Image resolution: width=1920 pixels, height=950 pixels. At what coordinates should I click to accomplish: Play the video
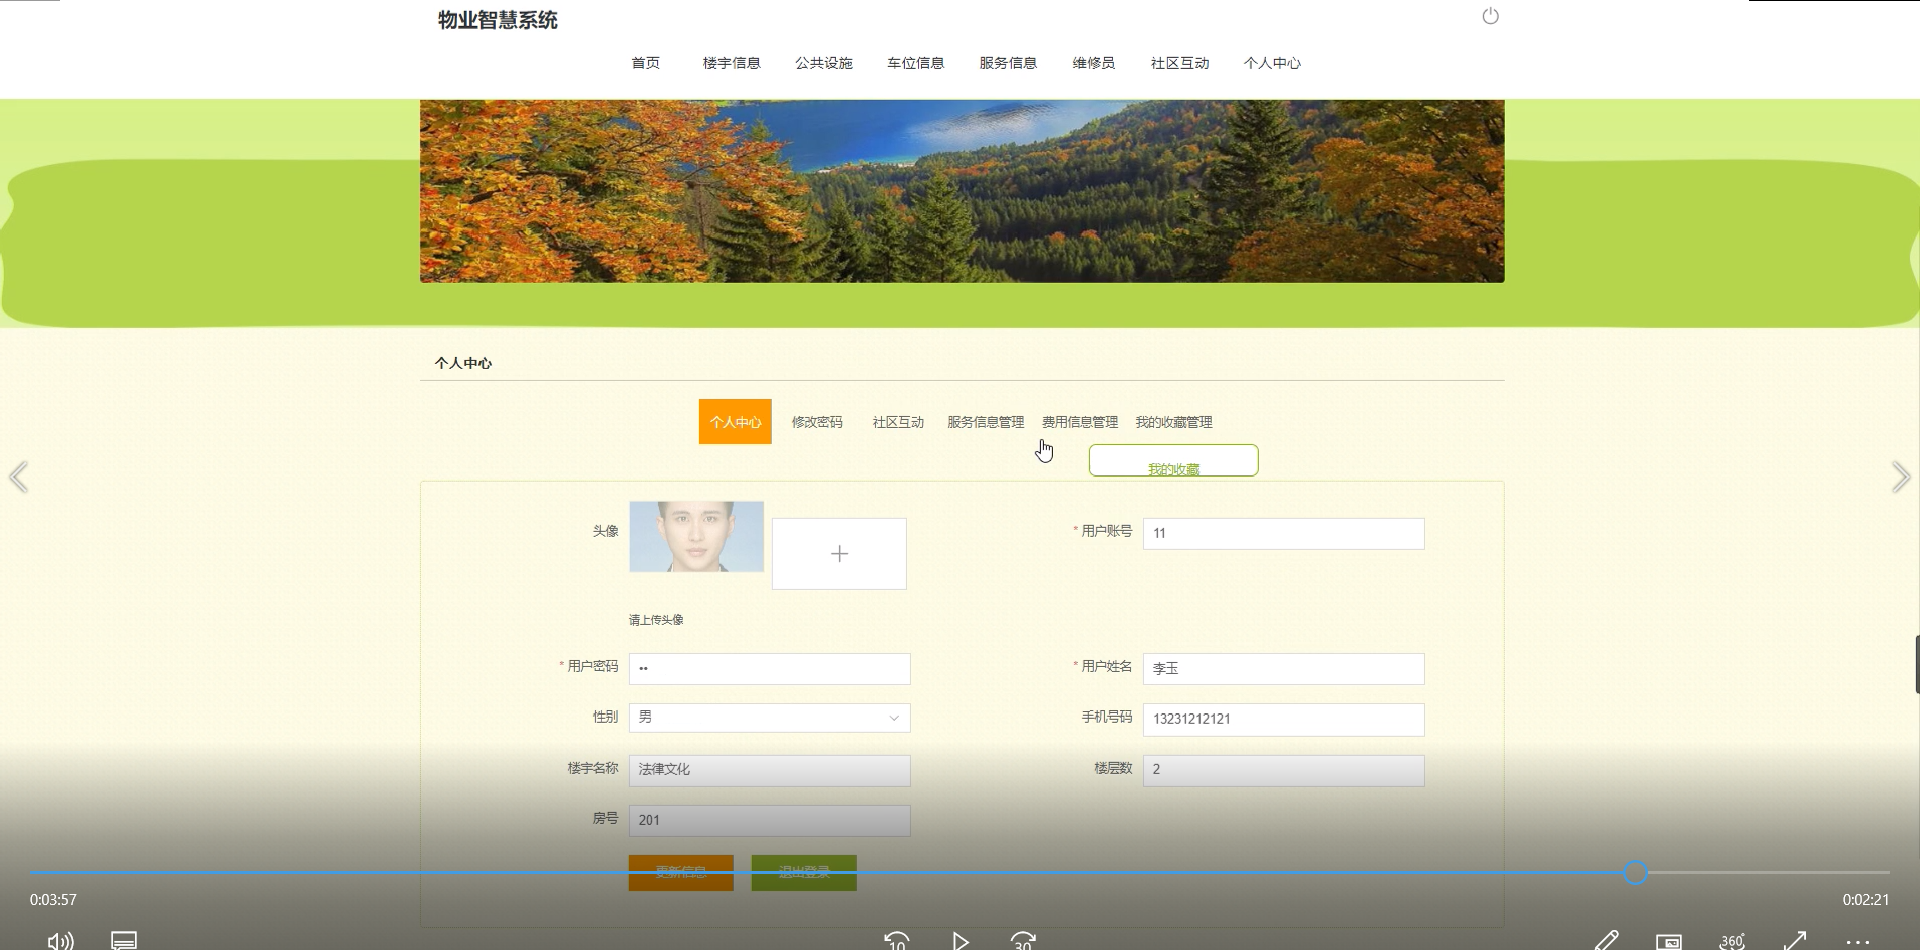click(960, 941)
